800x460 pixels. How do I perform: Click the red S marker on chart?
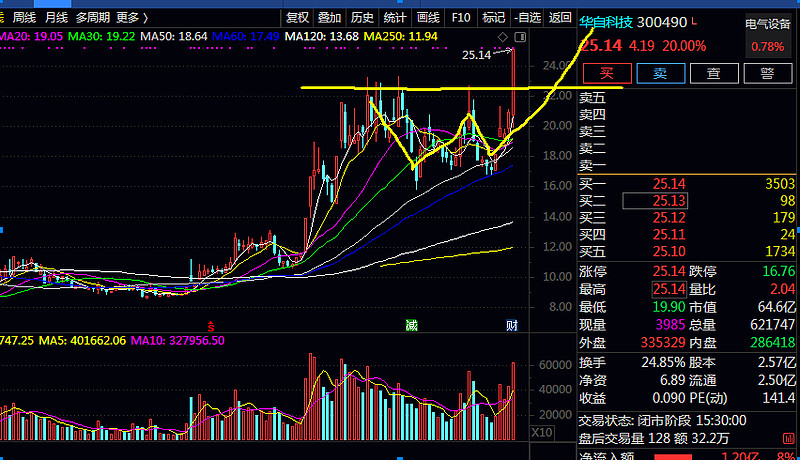tap(211, 326)
